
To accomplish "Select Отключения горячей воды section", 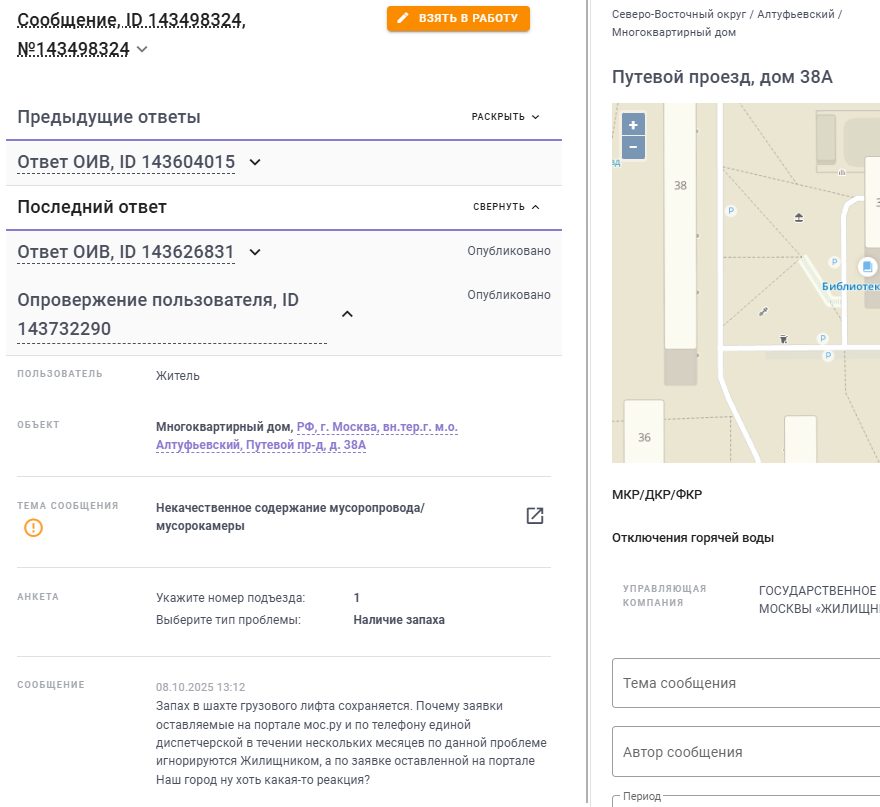I will coord(692,538).
